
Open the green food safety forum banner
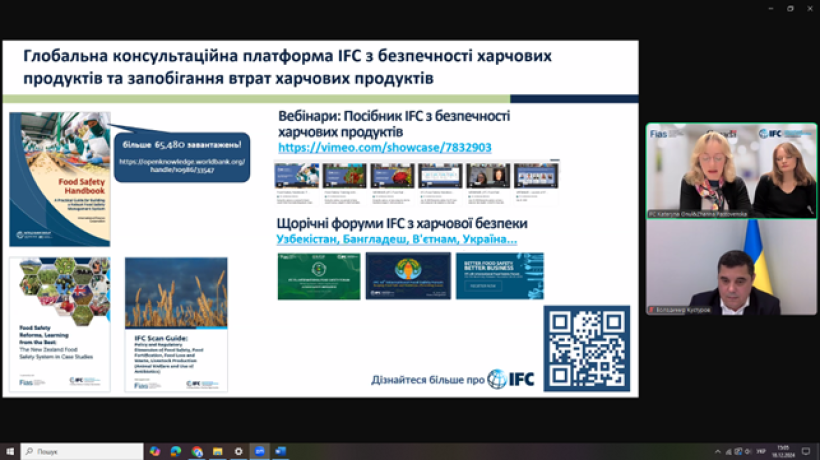pos(319,276)
